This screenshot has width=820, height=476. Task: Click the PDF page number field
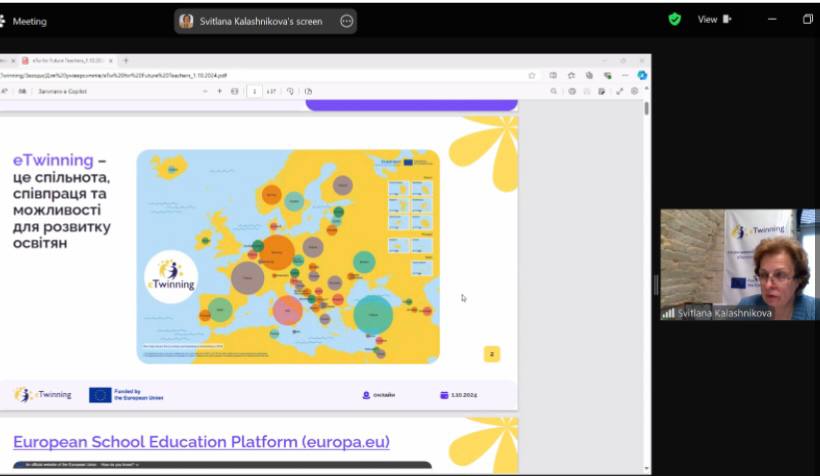pyautogui.click(x=254, y=91)
